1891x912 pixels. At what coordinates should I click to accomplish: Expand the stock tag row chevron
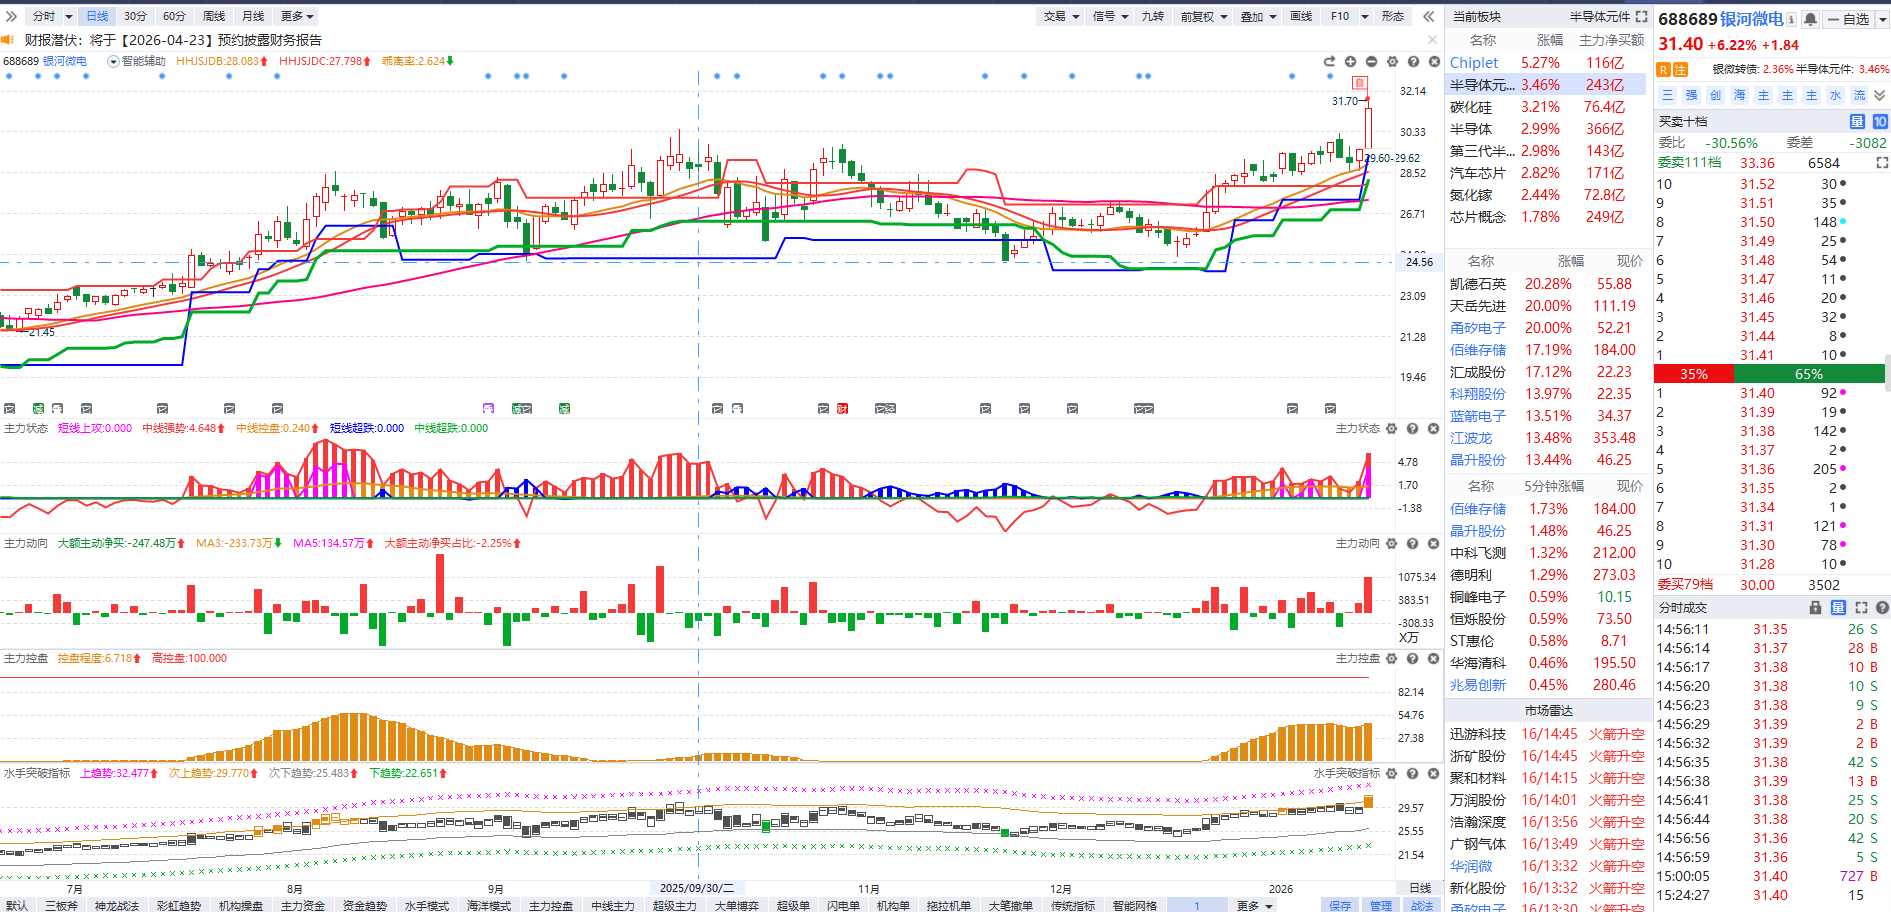point(1880,95)
